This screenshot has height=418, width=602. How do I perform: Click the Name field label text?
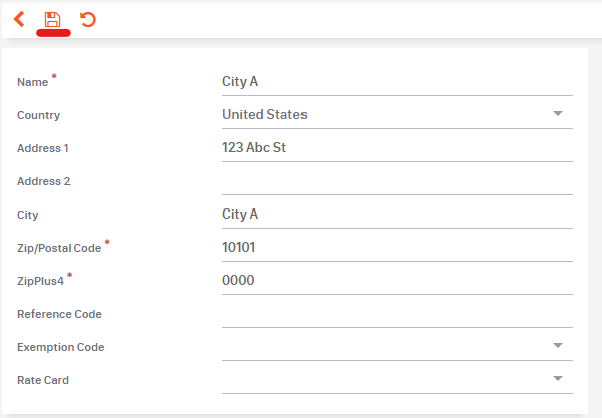click(33, 82)
